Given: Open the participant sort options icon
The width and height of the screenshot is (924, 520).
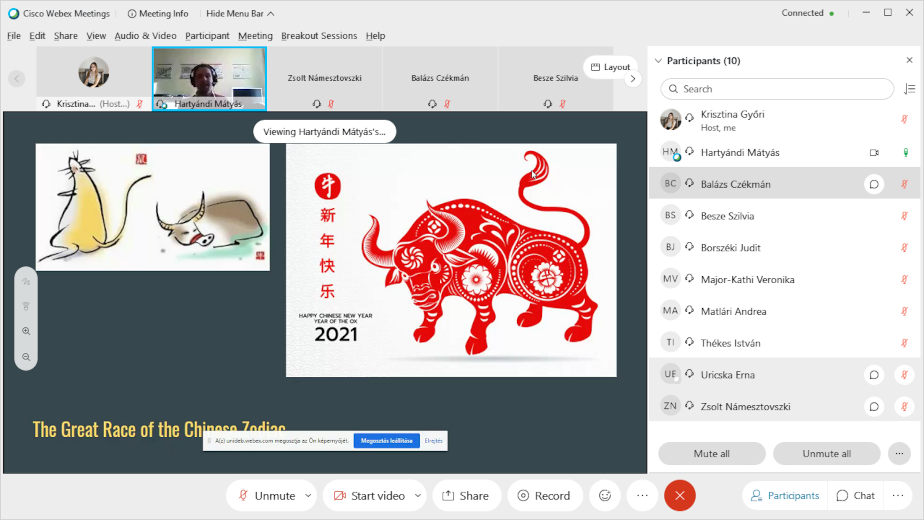Looking at the screenshot, I should [909, 89].
